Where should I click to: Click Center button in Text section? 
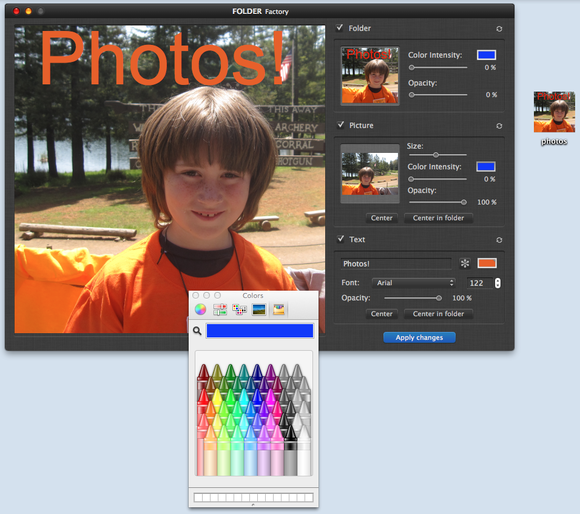(x=381, y=314)
